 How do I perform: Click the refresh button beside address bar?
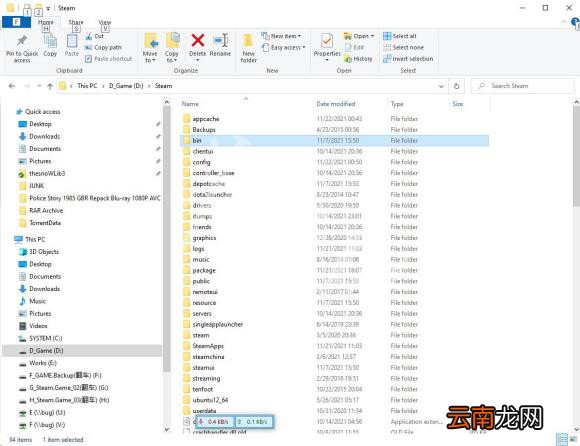[456, 86]
